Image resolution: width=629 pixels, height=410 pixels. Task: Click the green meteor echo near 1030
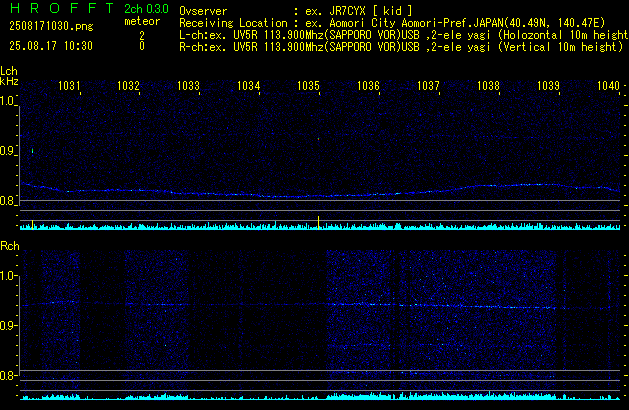point(32,151)
